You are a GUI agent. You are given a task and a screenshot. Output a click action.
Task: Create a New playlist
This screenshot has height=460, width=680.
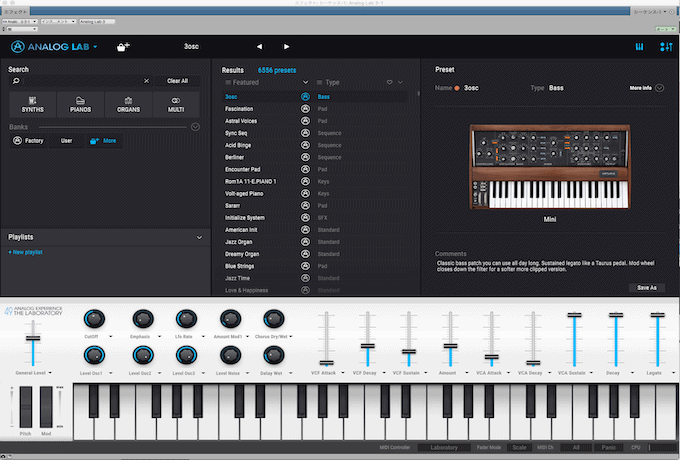(x=26, y=252)
